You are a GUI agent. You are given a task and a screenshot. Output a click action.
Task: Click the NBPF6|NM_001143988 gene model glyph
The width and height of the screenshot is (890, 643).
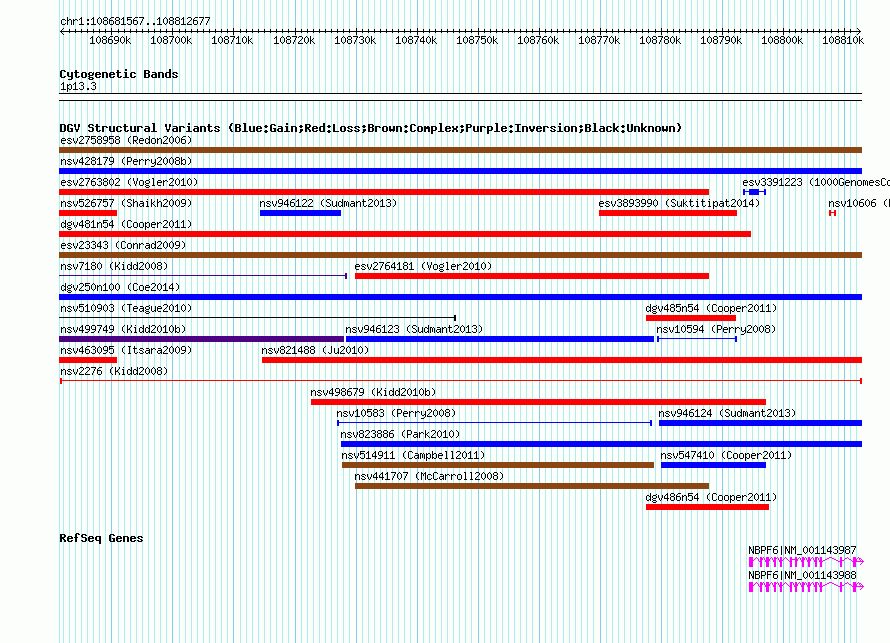pyautogui.click(x=806, y=587)
